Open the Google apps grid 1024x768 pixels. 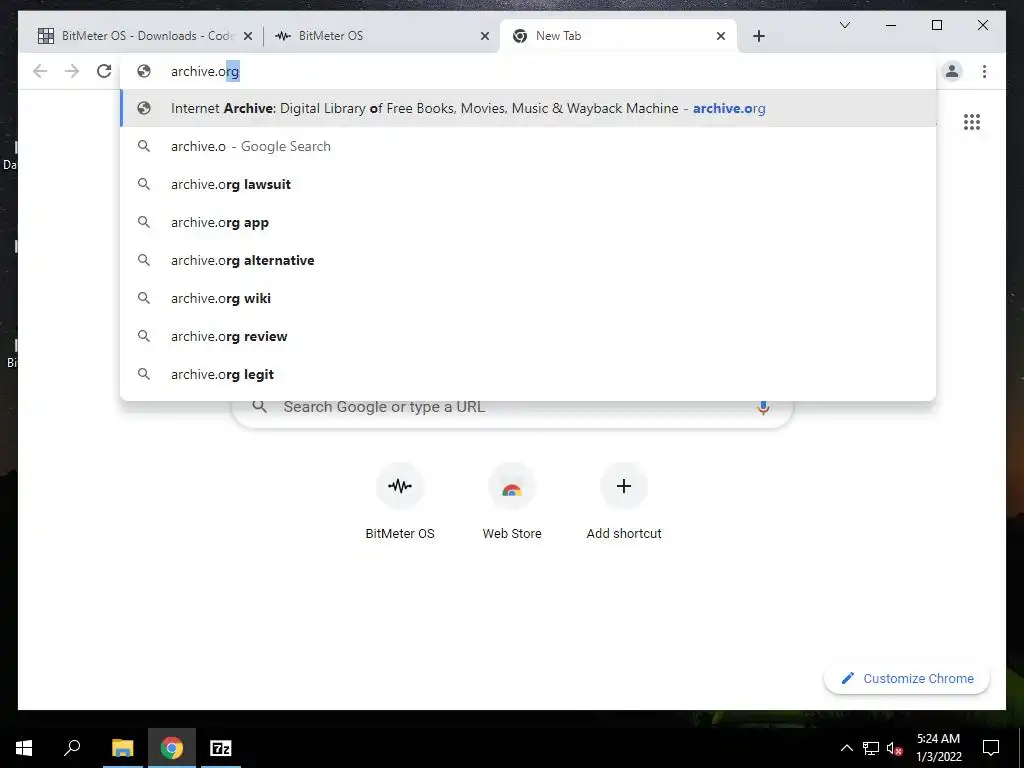pyautogui.click(x=972, y=122)
